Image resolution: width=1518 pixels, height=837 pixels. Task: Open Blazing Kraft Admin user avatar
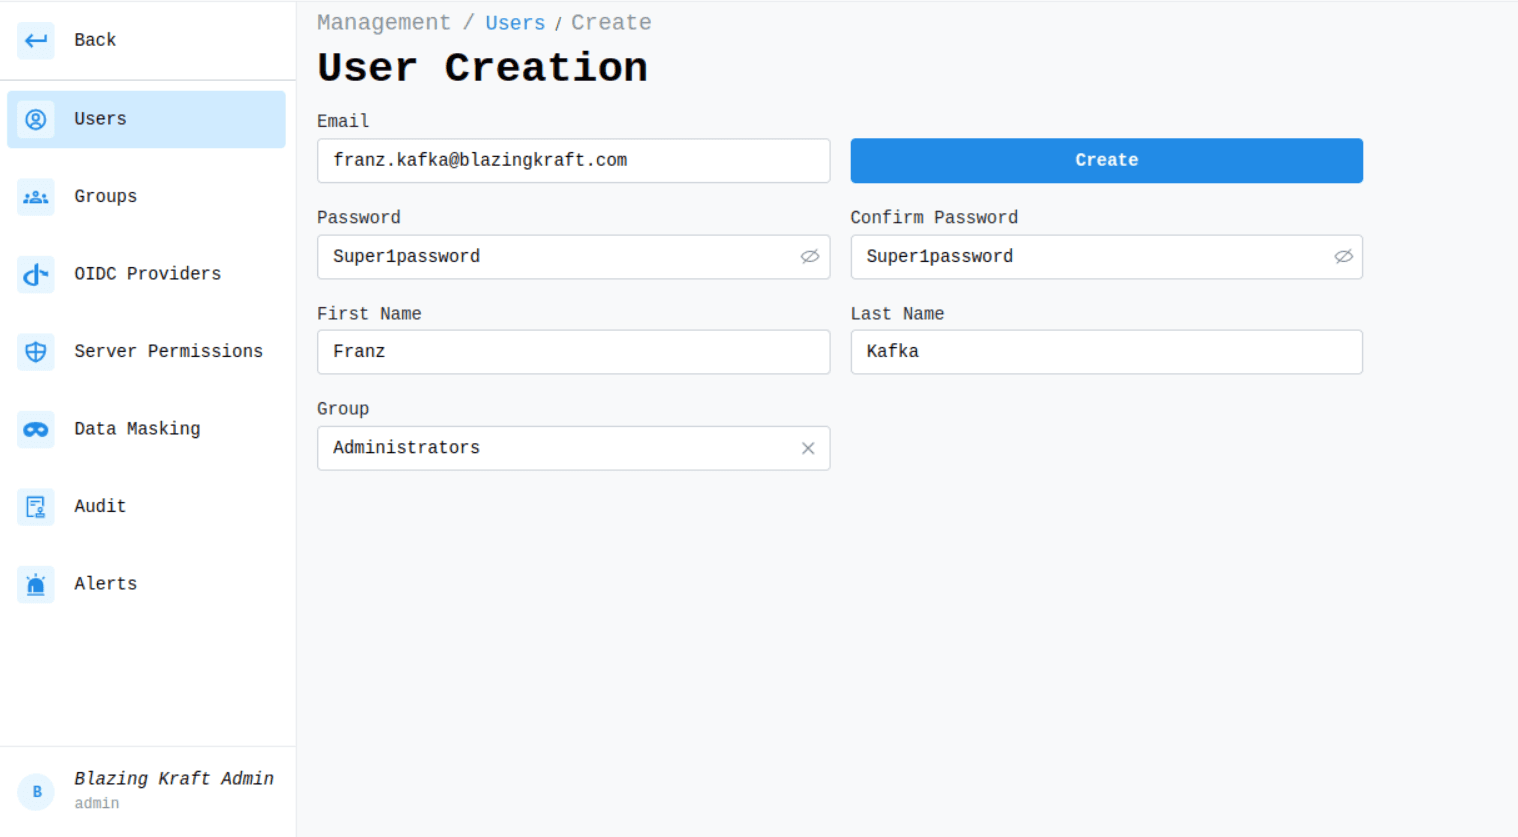[x=37, y=792]
